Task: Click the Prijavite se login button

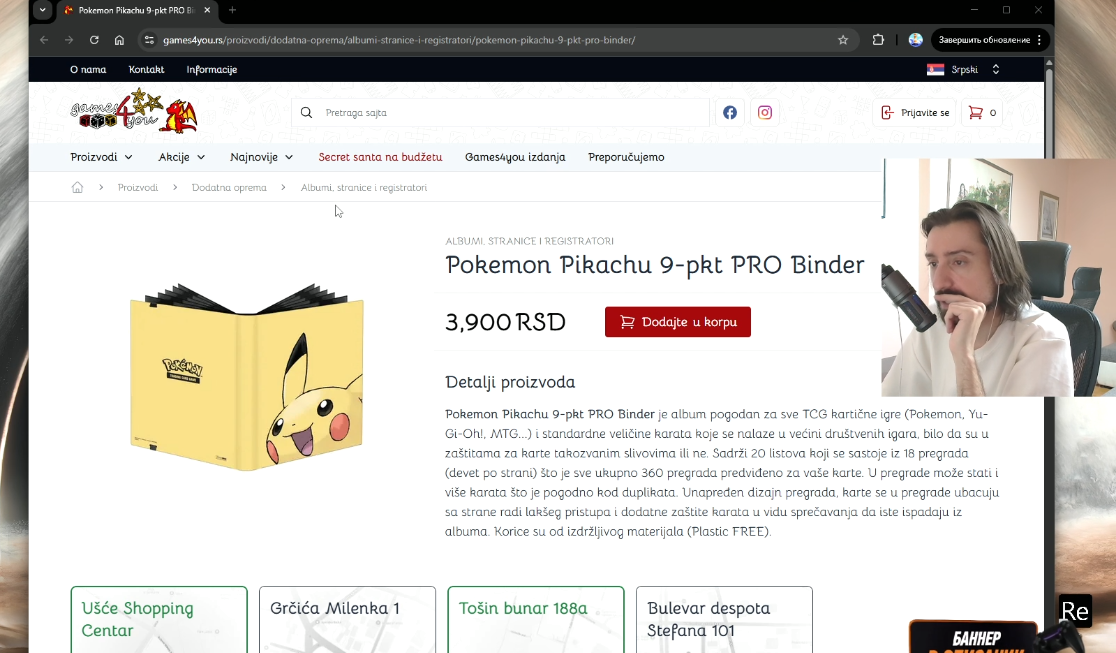Action: click(915, 113)
